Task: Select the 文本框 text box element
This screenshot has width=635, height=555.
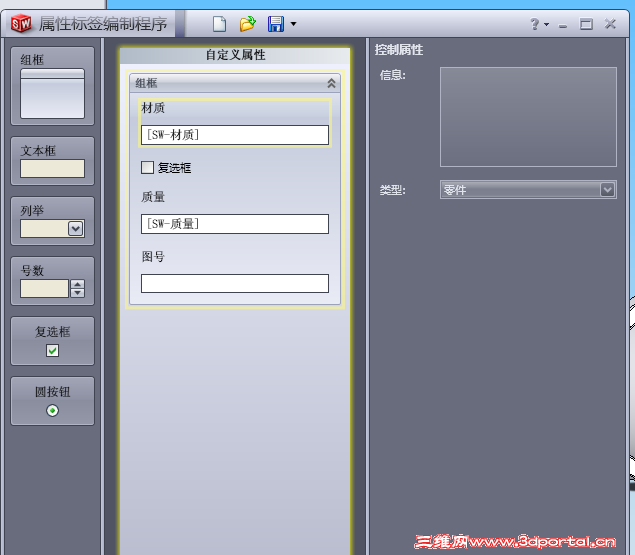Action: coord(53,161)
